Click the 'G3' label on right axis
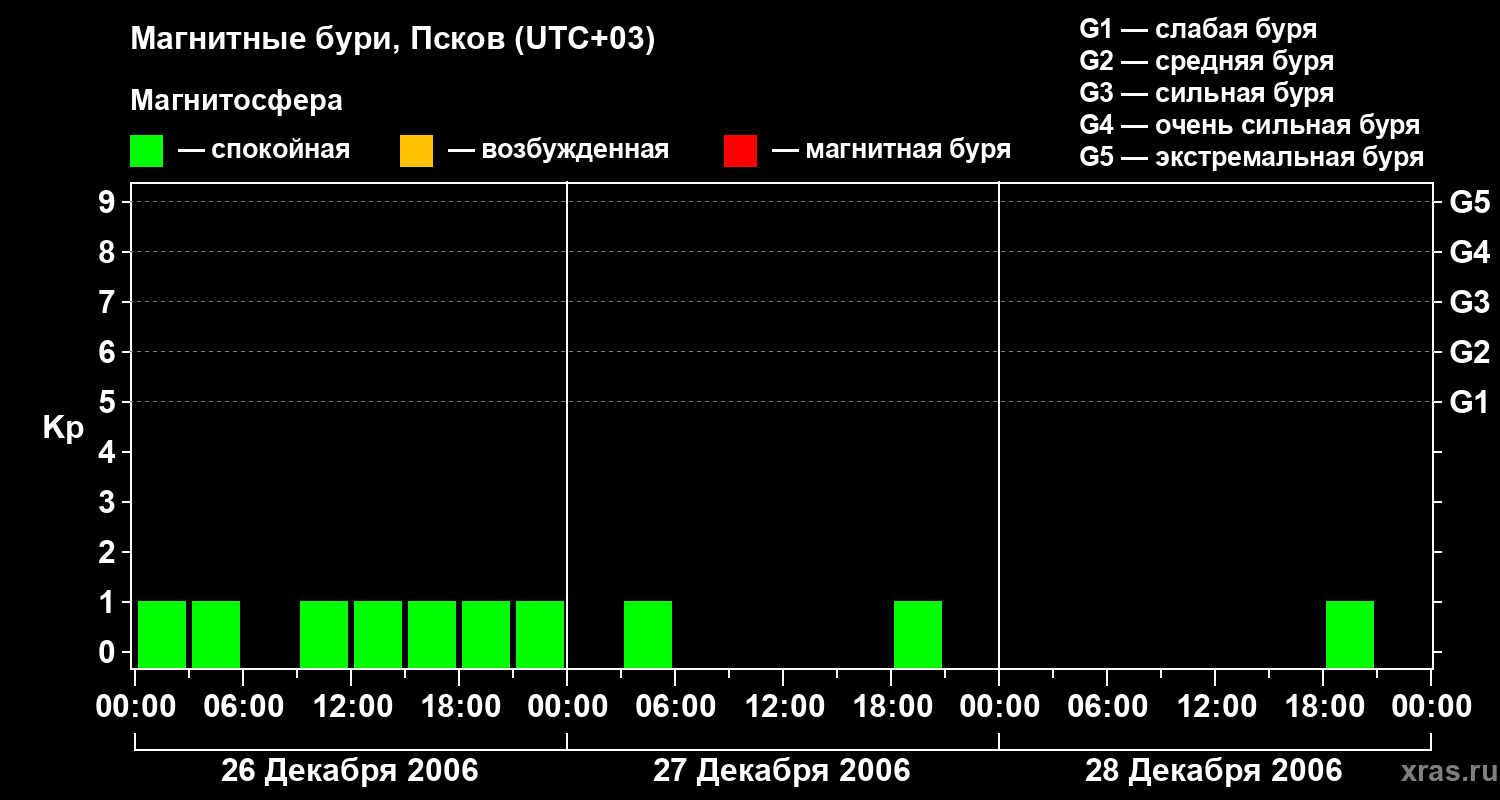Image resolution: width=1500 pixels, height=800 pixels. coord(1470,302)
